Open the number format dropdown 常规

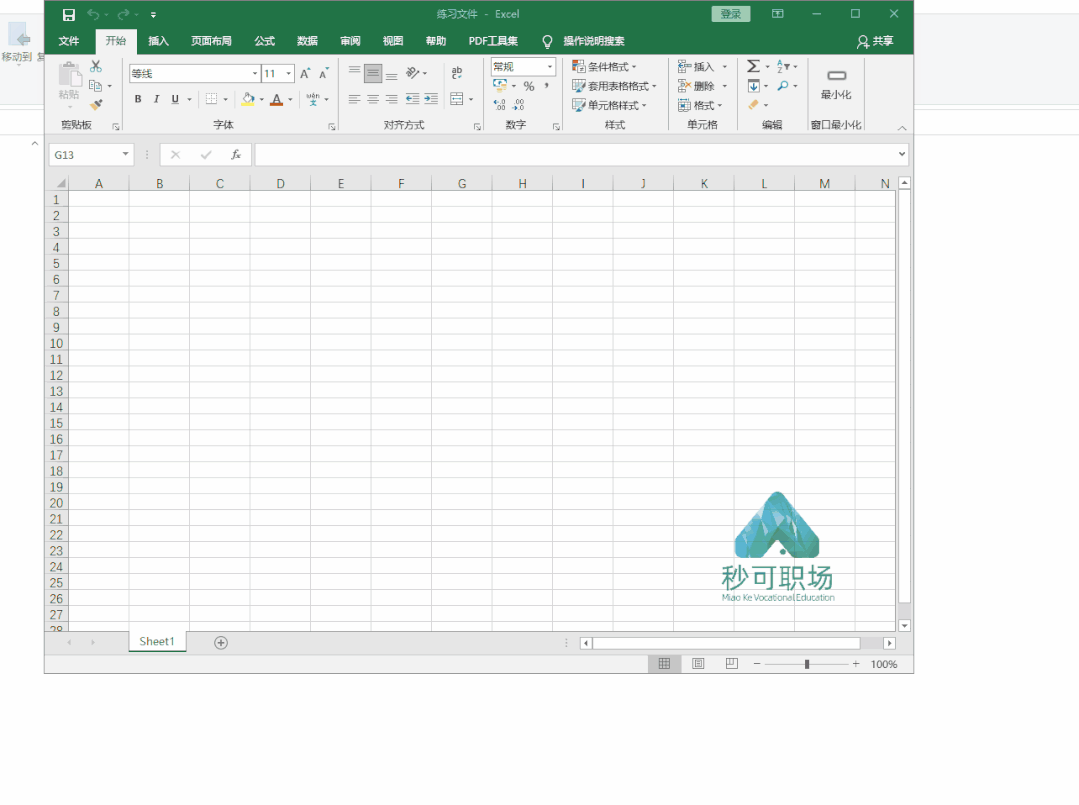pos(549,67)
